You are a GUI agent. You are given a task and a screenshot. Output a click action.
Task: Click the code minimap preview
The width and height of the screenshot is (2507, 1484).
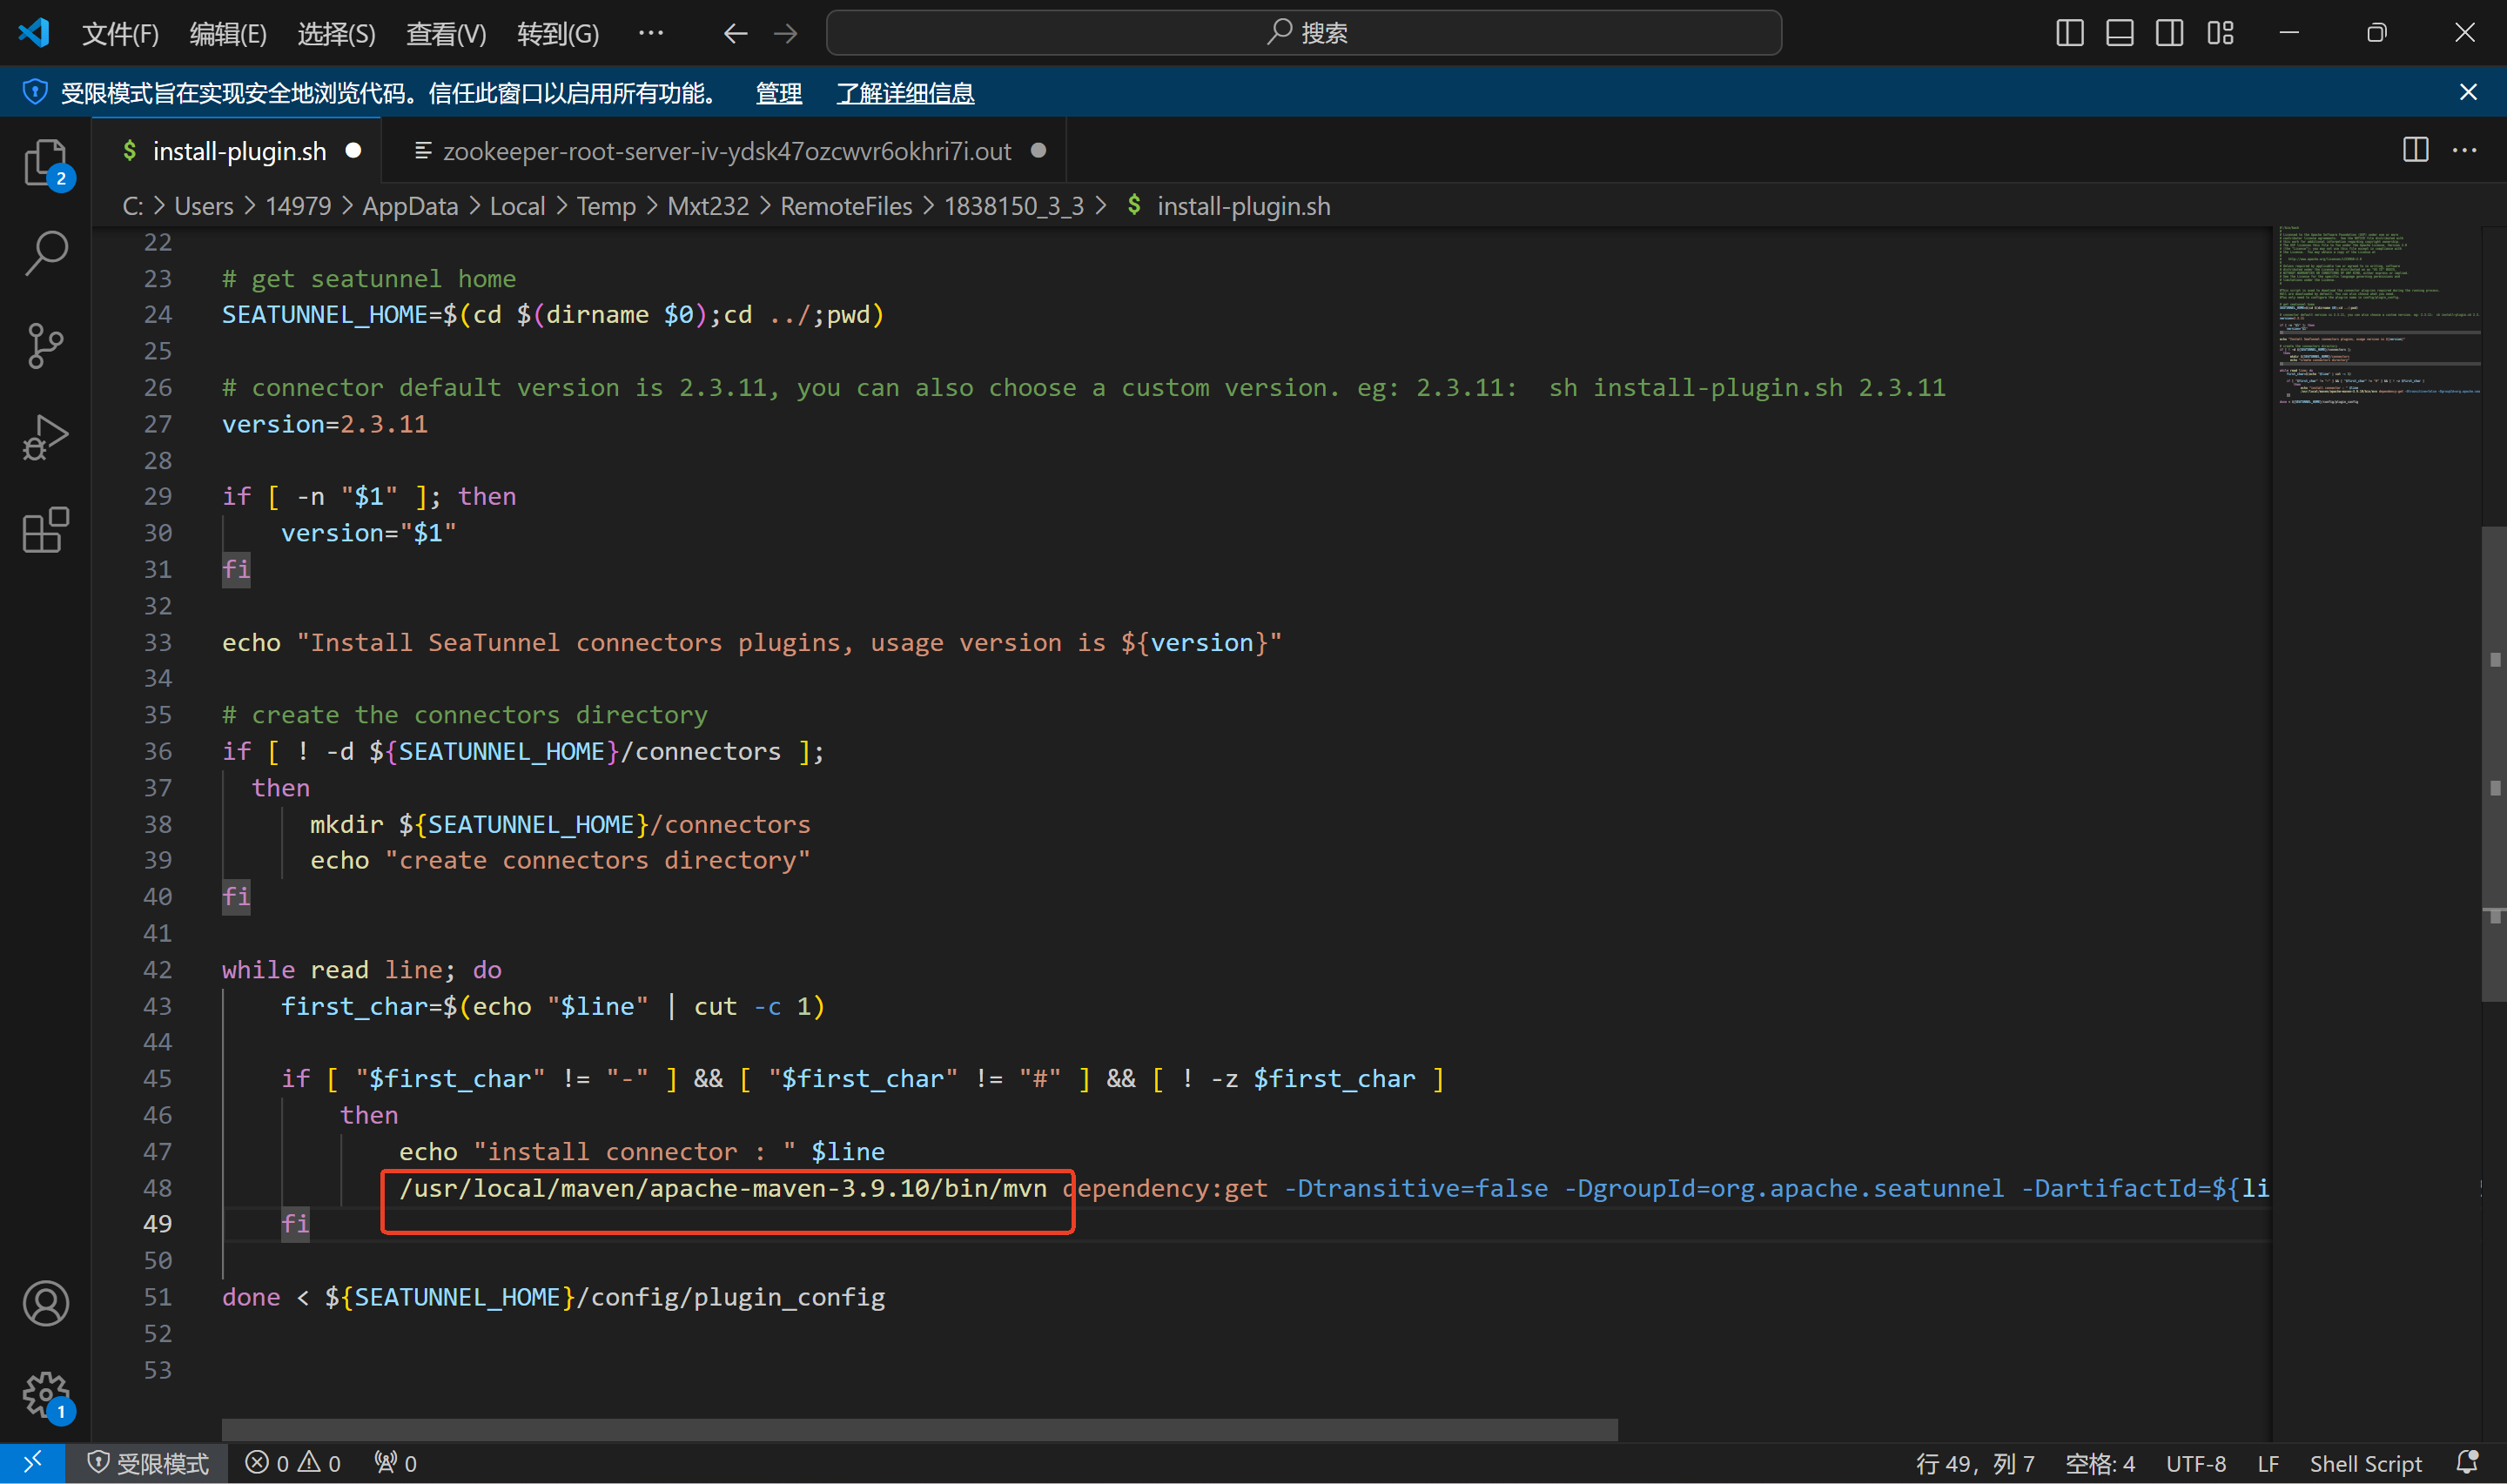[2378, 315]
